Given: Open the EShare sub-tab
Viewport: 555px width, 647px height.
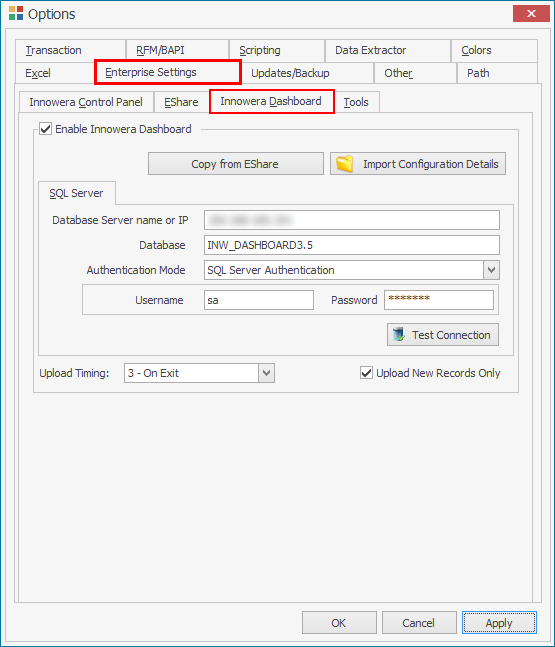Looking at the screenshot, I should (x=182, y=102).
